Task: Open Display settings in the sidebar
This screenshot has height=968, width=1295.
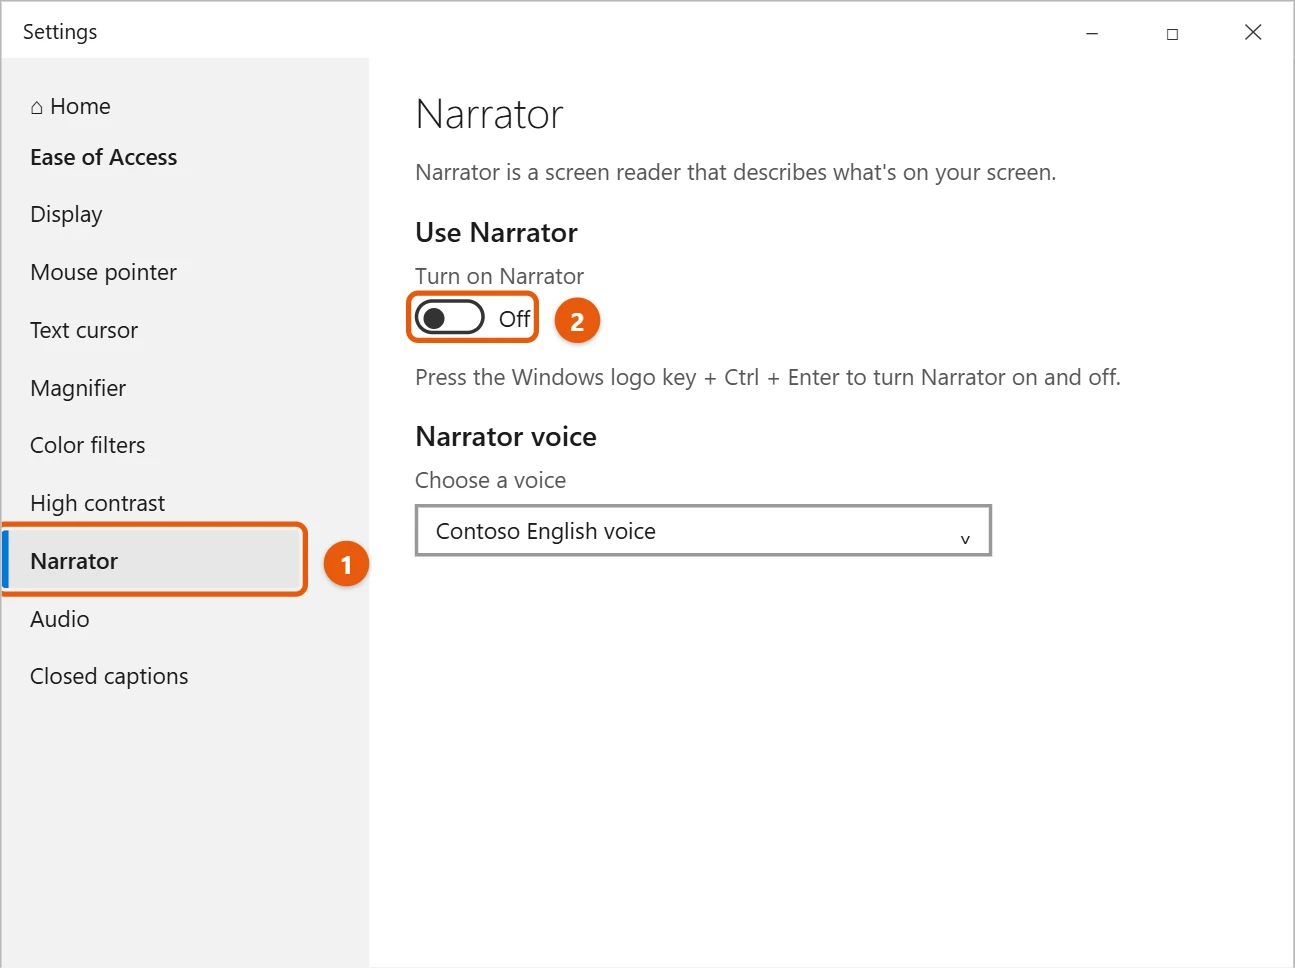Action: (x=66, y=215)
